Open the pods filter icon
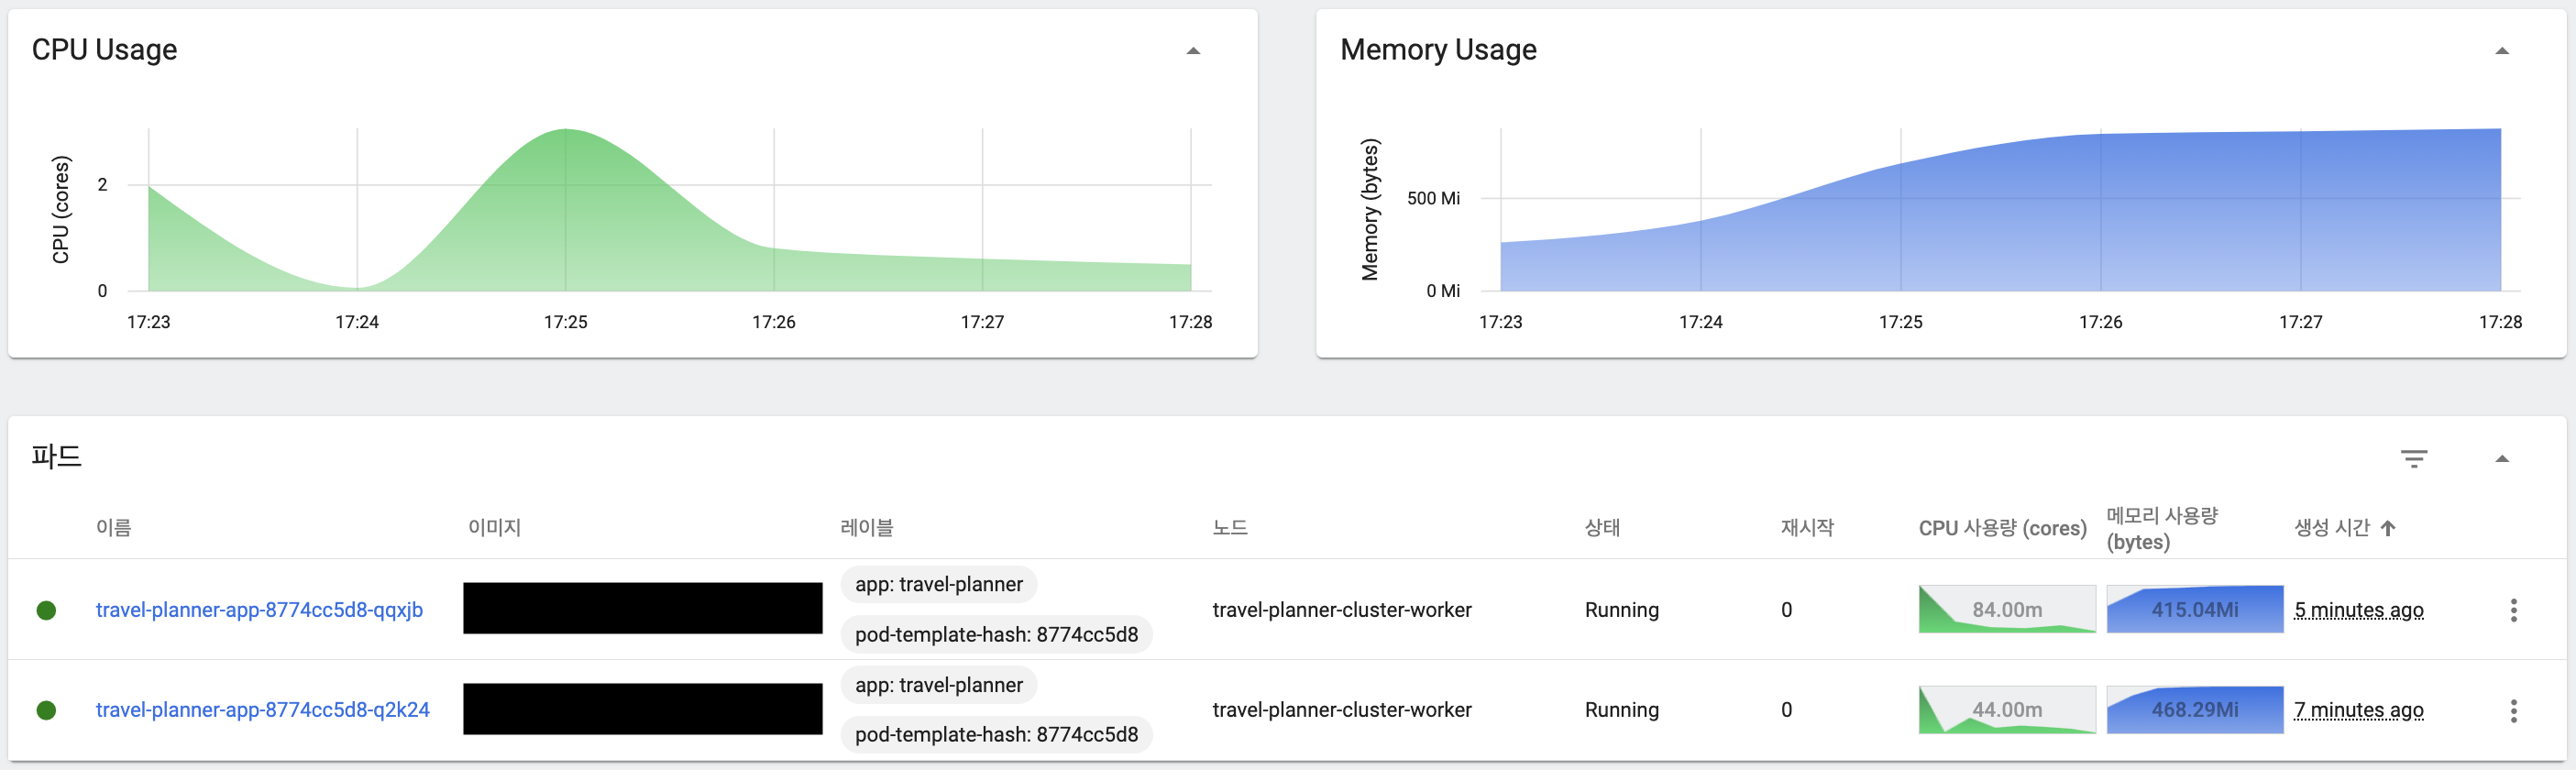 pyautogui.click(x=2413, y=459)
